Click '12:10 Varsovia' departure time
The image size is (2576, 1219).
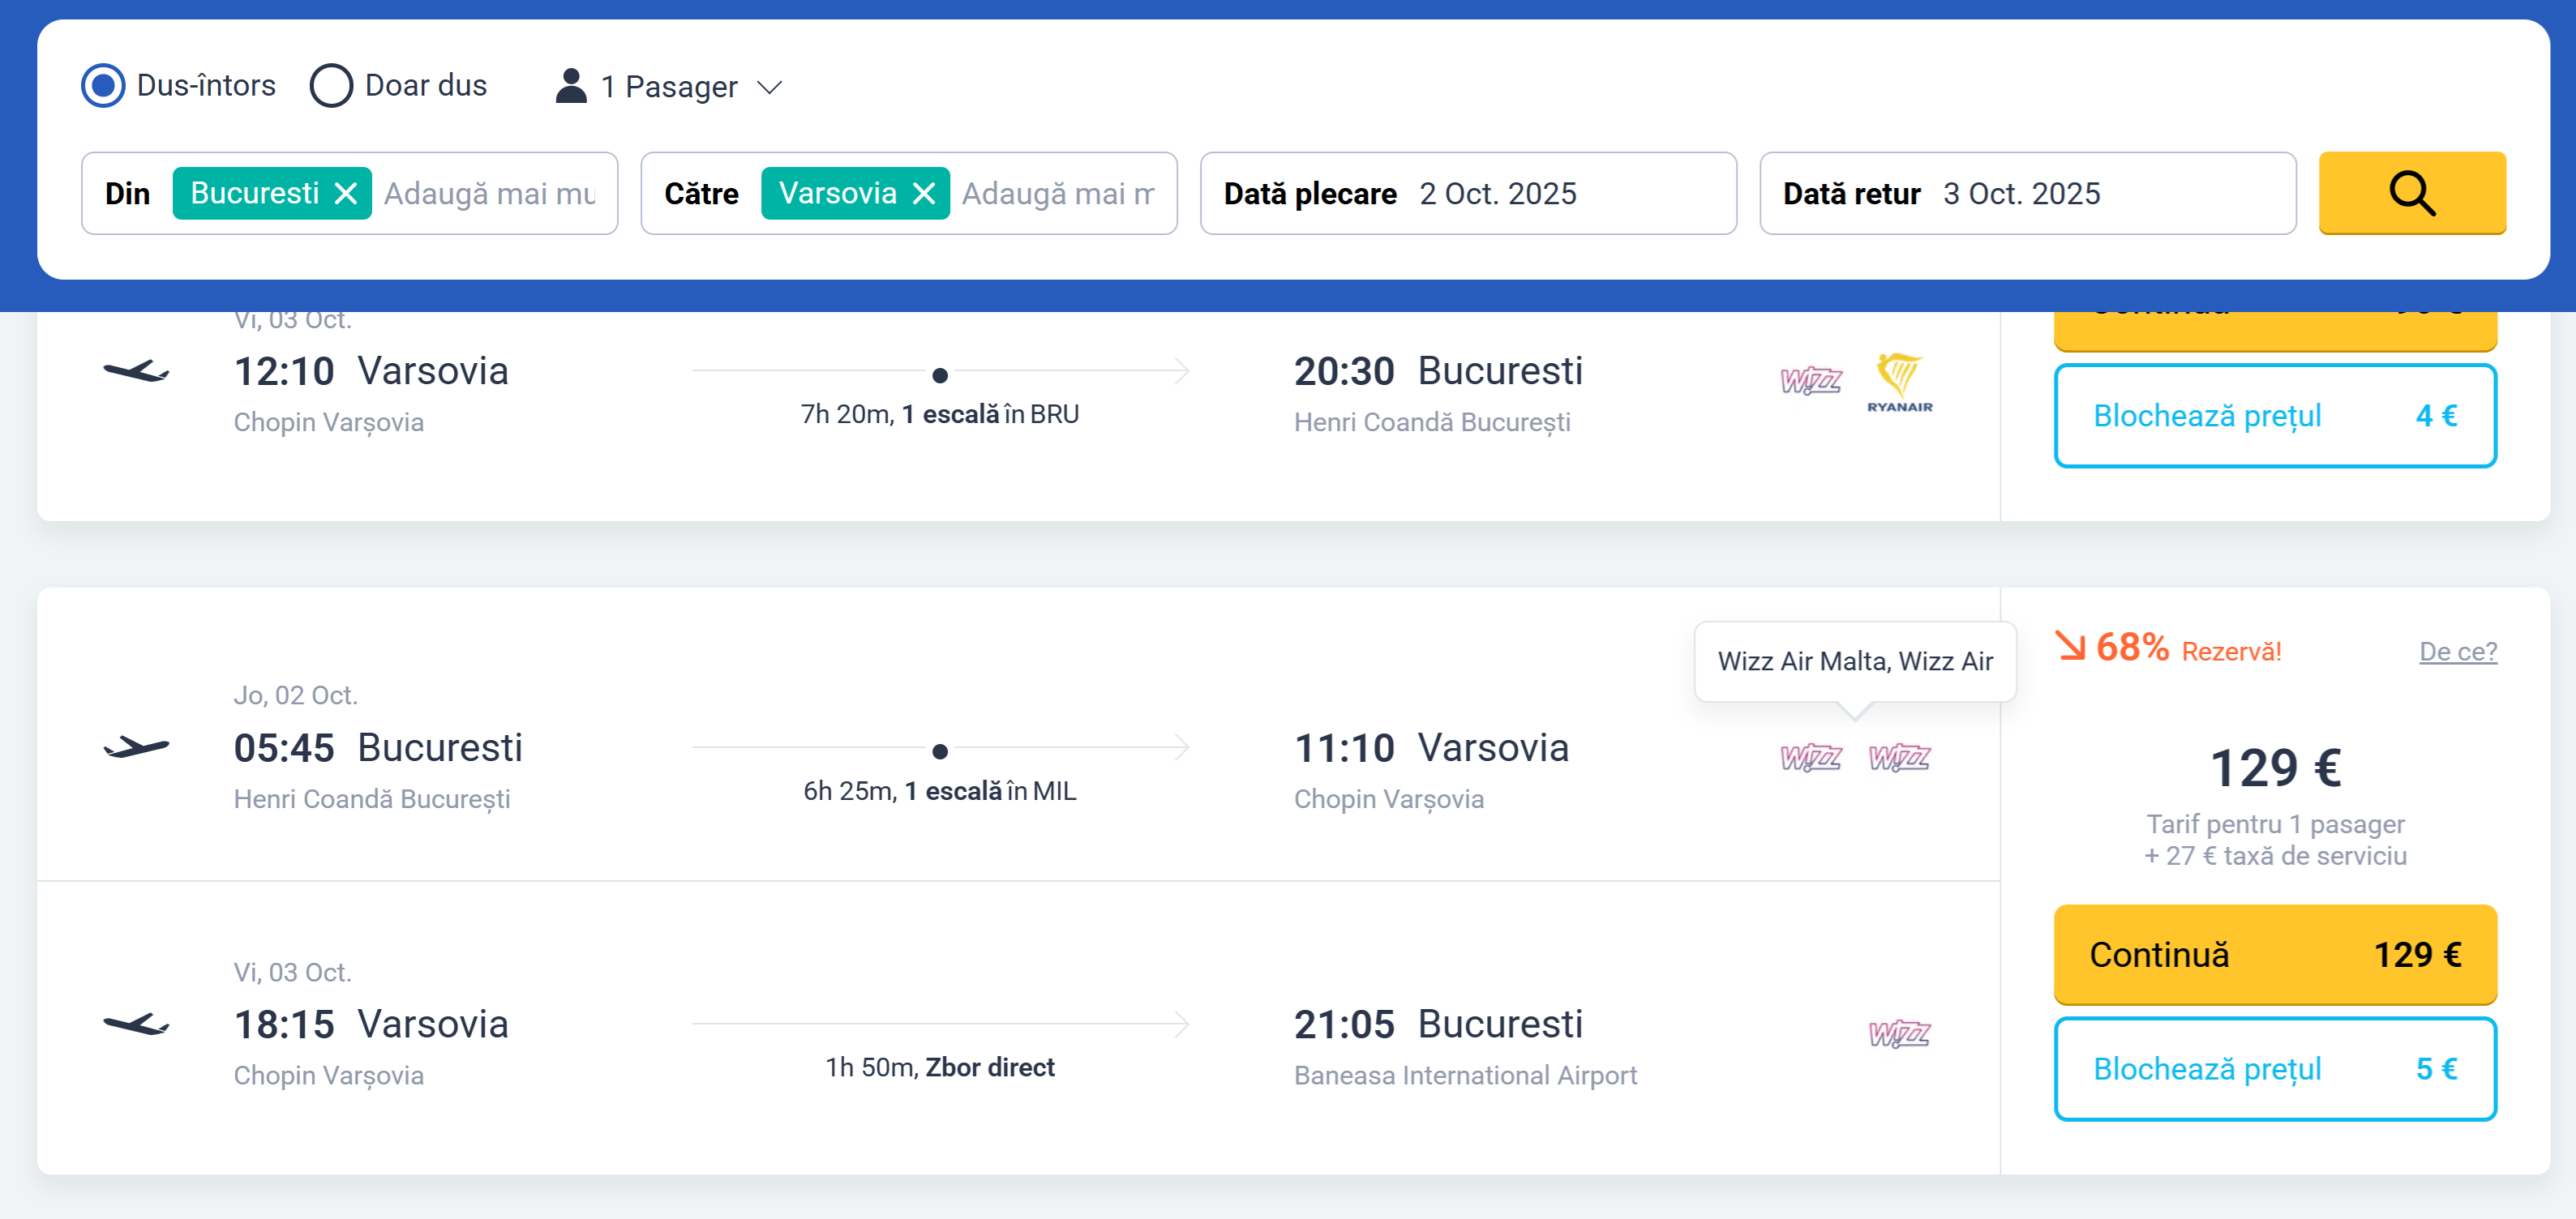[371, 371]
